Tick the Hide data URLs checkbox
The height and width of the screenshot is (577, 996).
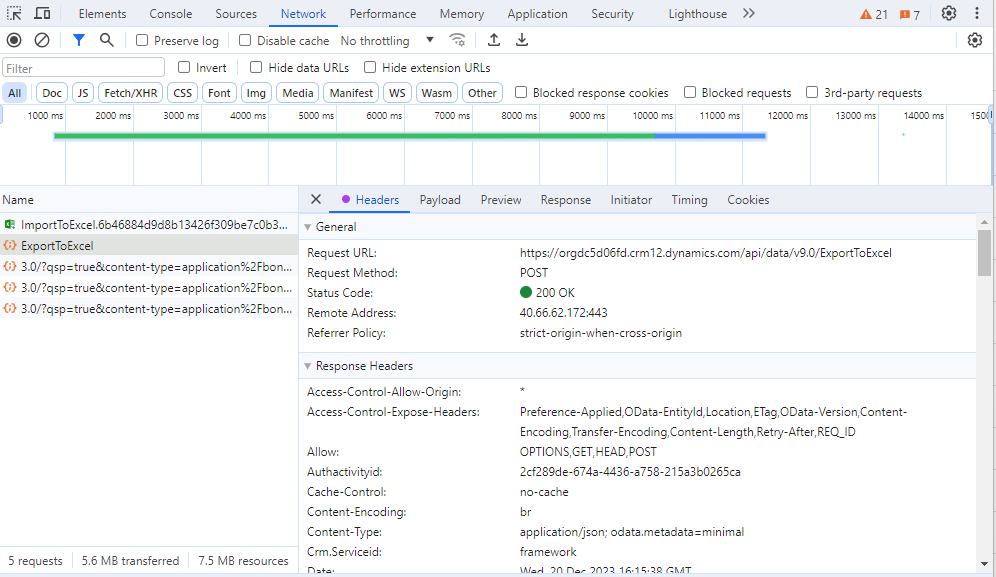(256, 67)
